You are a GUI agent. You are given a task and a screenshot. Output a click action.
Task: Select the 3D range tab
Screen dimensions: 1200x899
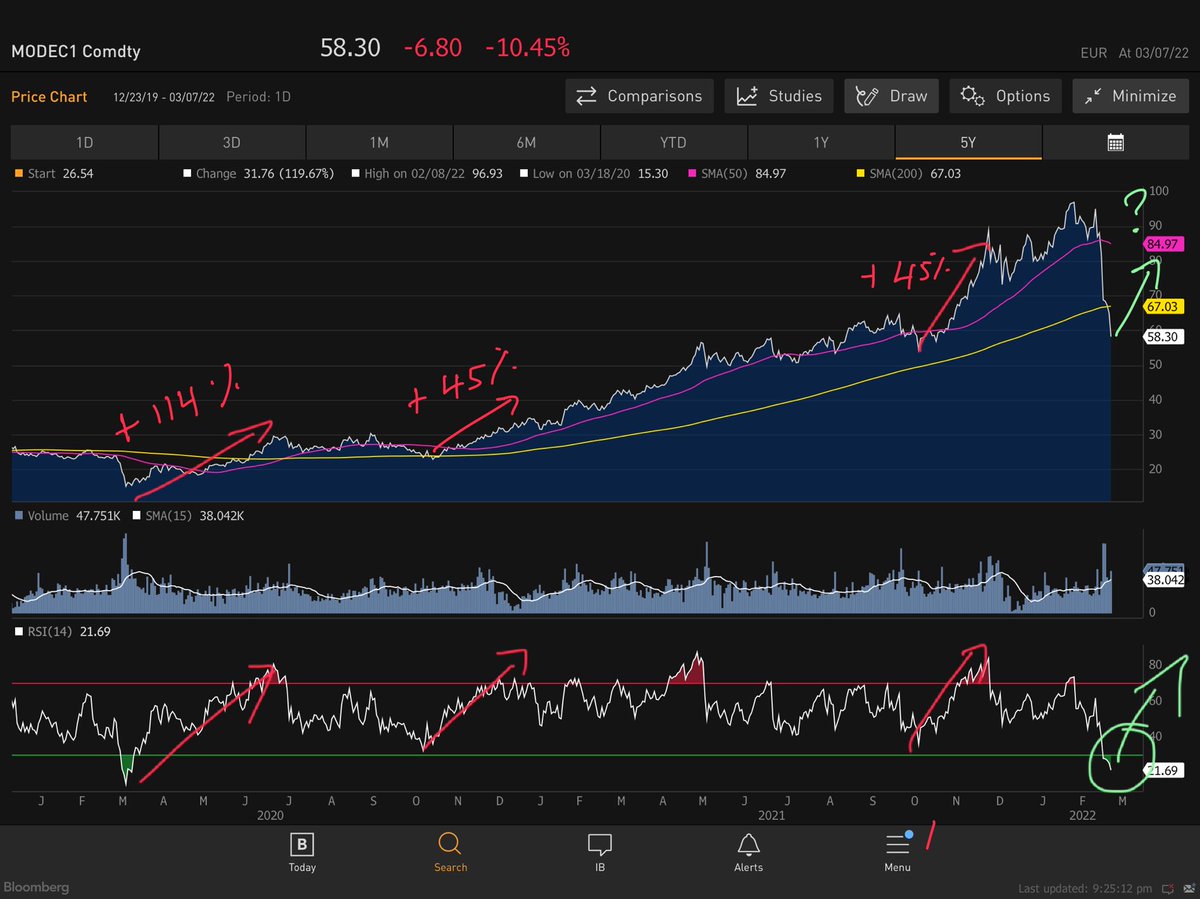click(x=232, y=143)
